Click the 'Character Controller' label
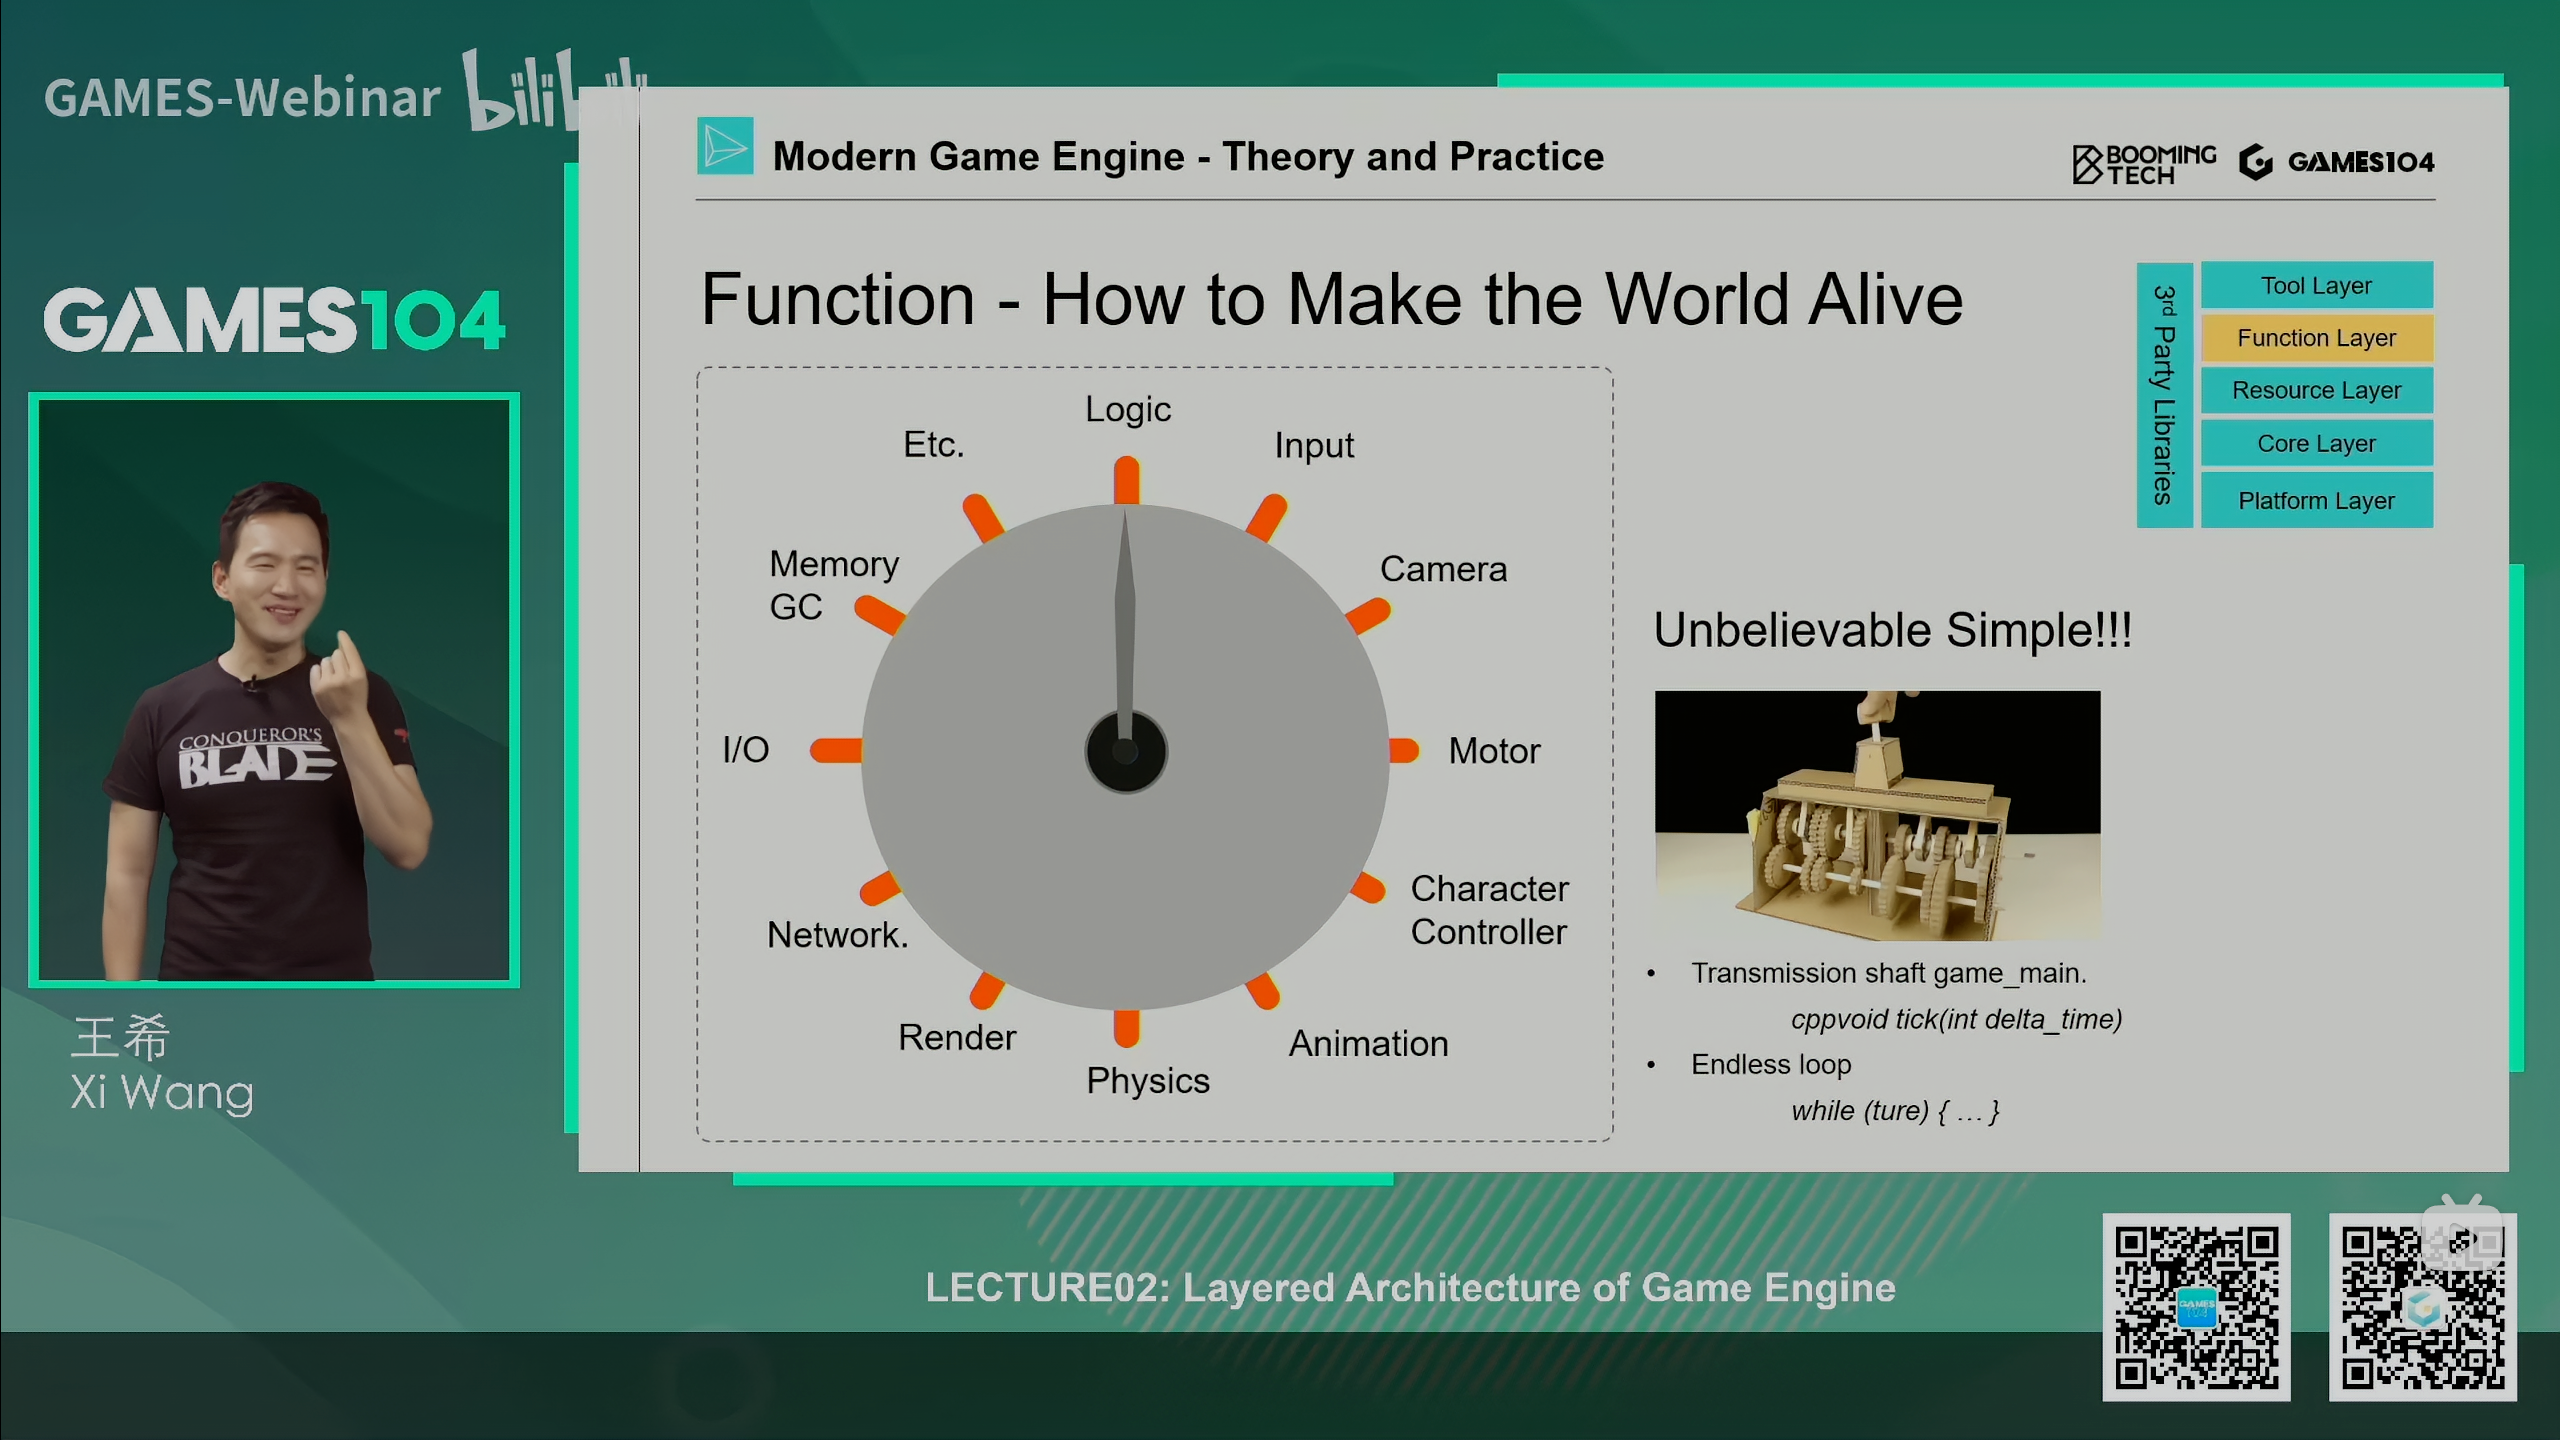The height and width of the screenshot is (1440, 2560). (1489, 910)
